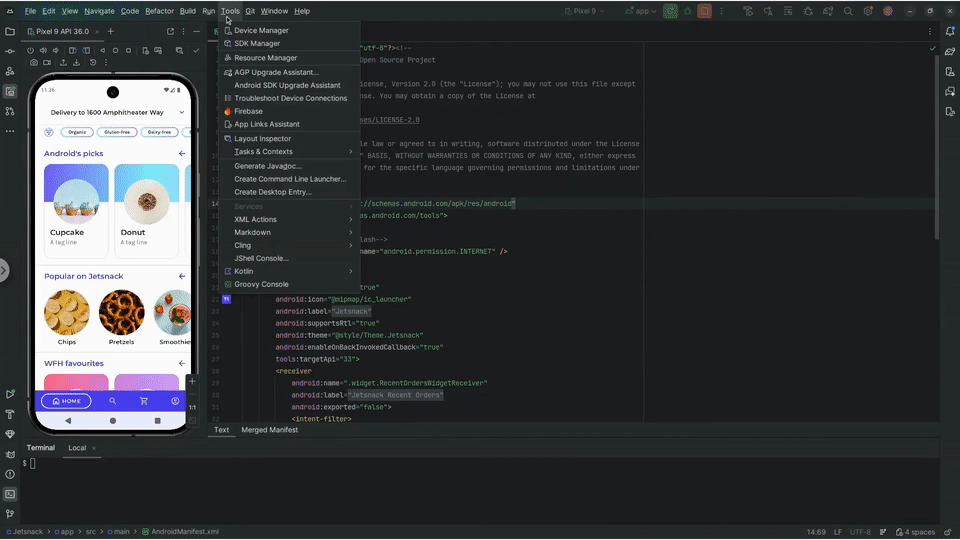Toggle the Dairy-free filter chip

click(x=160, y=132)
